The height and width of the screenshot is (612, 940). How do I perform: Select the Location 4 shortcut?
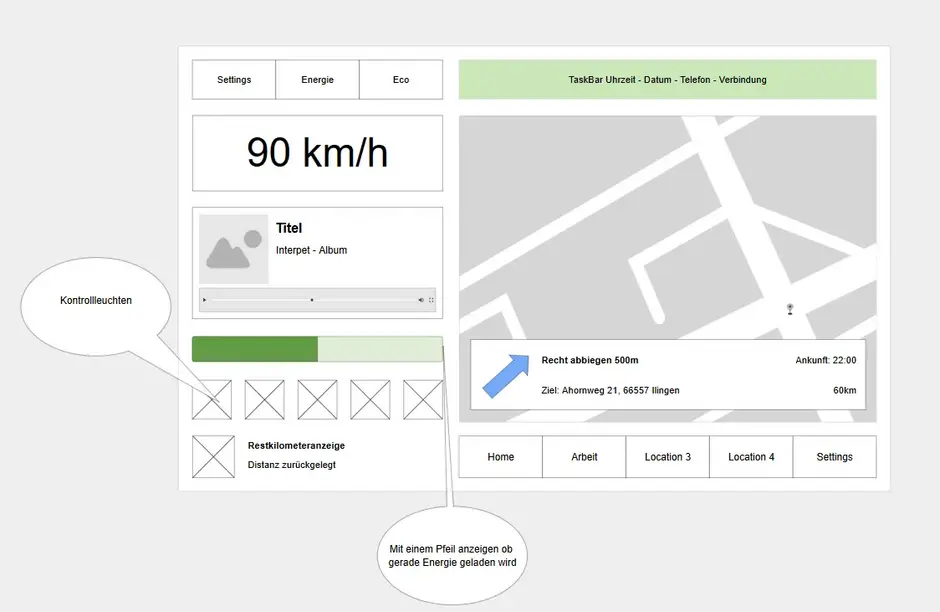[x=751, y=457]
